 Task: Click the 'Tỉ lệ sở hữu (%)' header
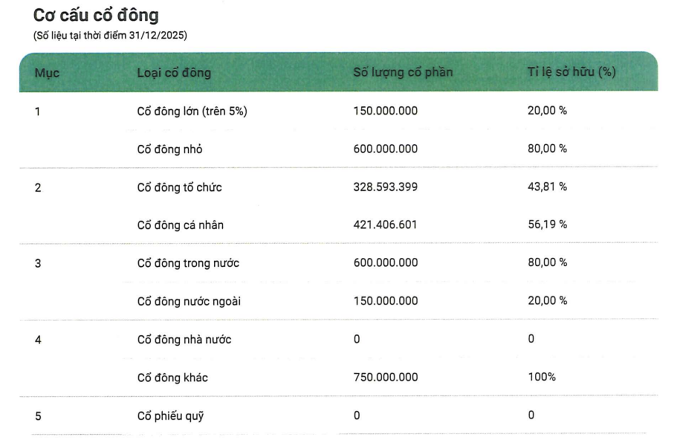pyautogui.click(x=571, y=72)
